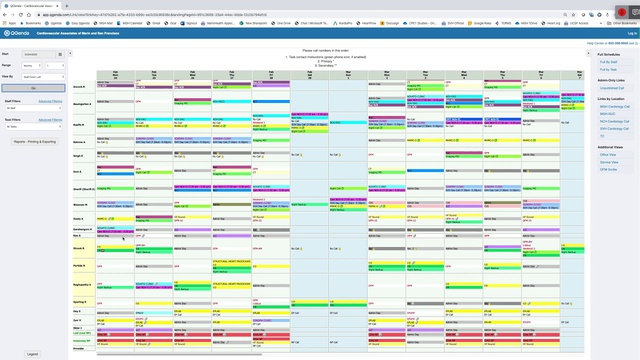Open the Range units dropdown
This screenshot has height=360, width=640.
(x=31, y=66)
